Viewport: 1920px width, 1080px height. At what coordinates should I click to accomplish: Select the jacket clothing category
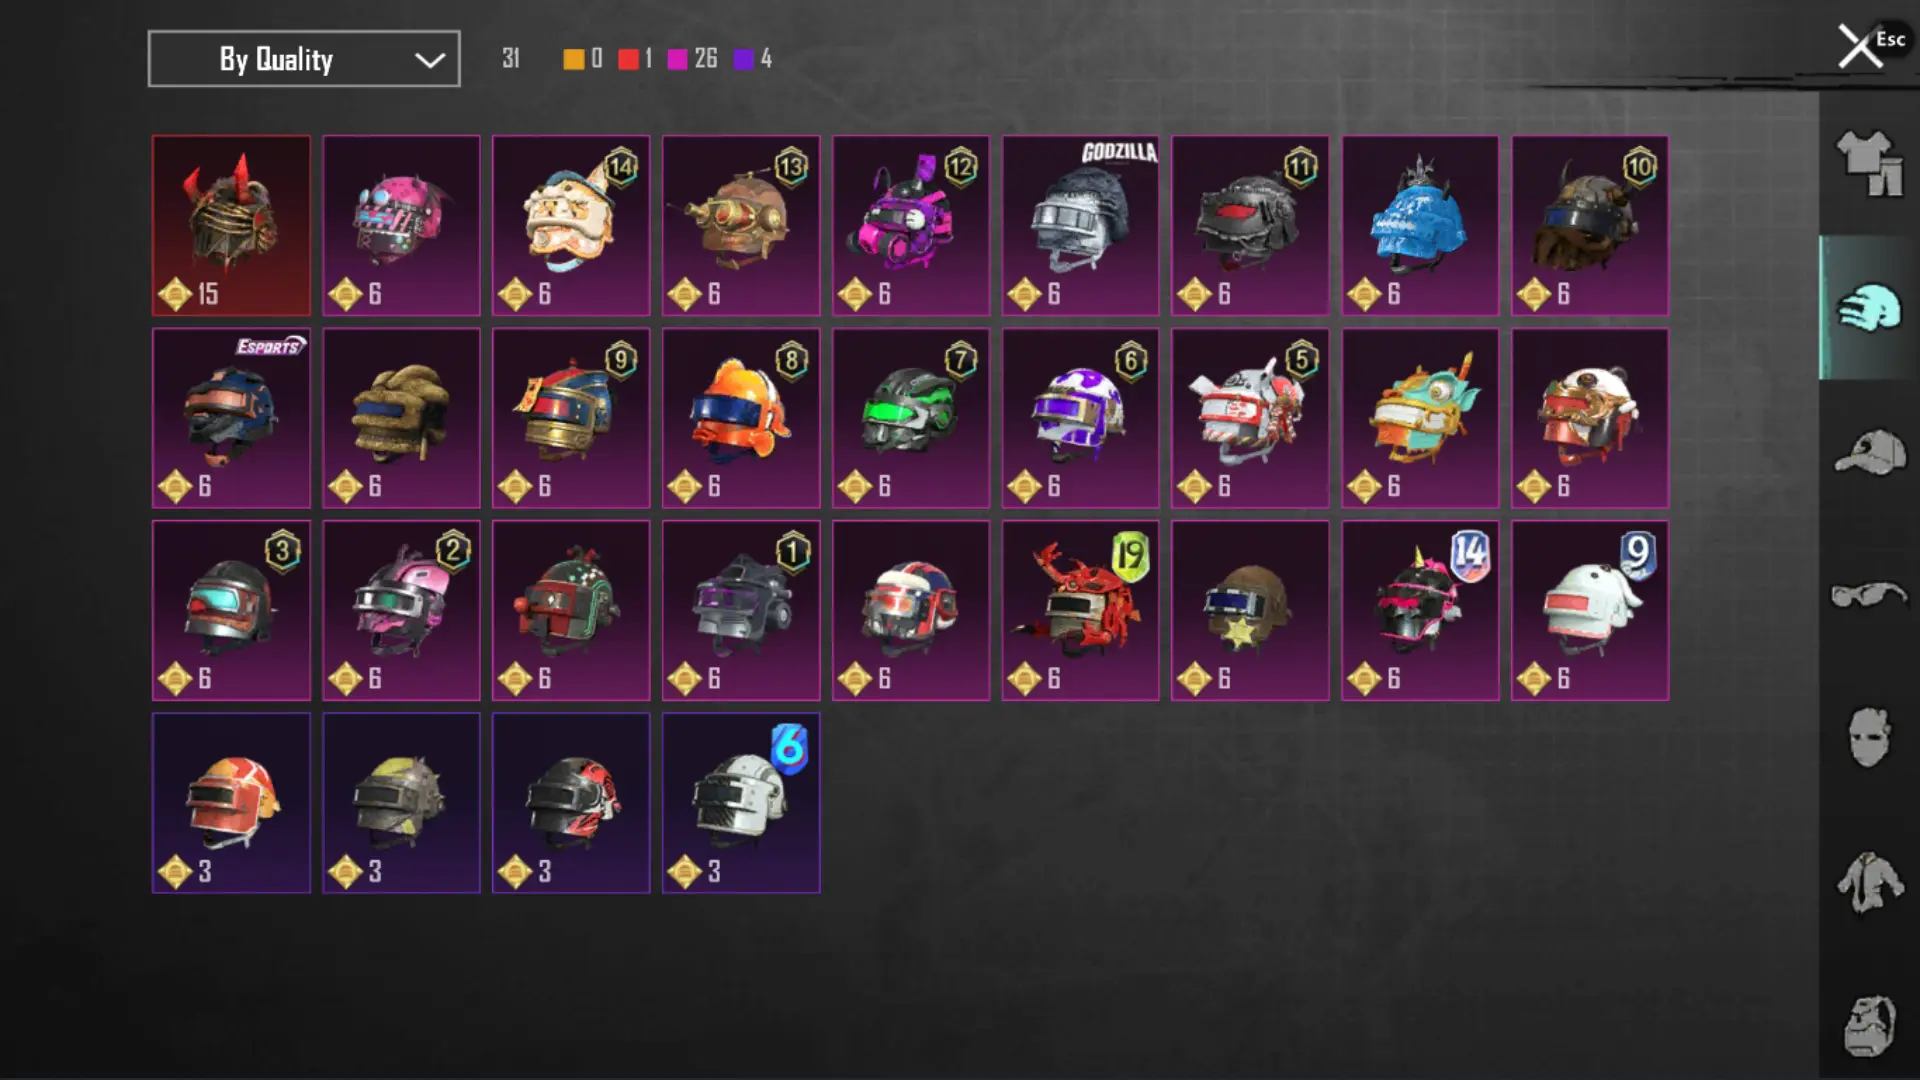point(1868,882)
